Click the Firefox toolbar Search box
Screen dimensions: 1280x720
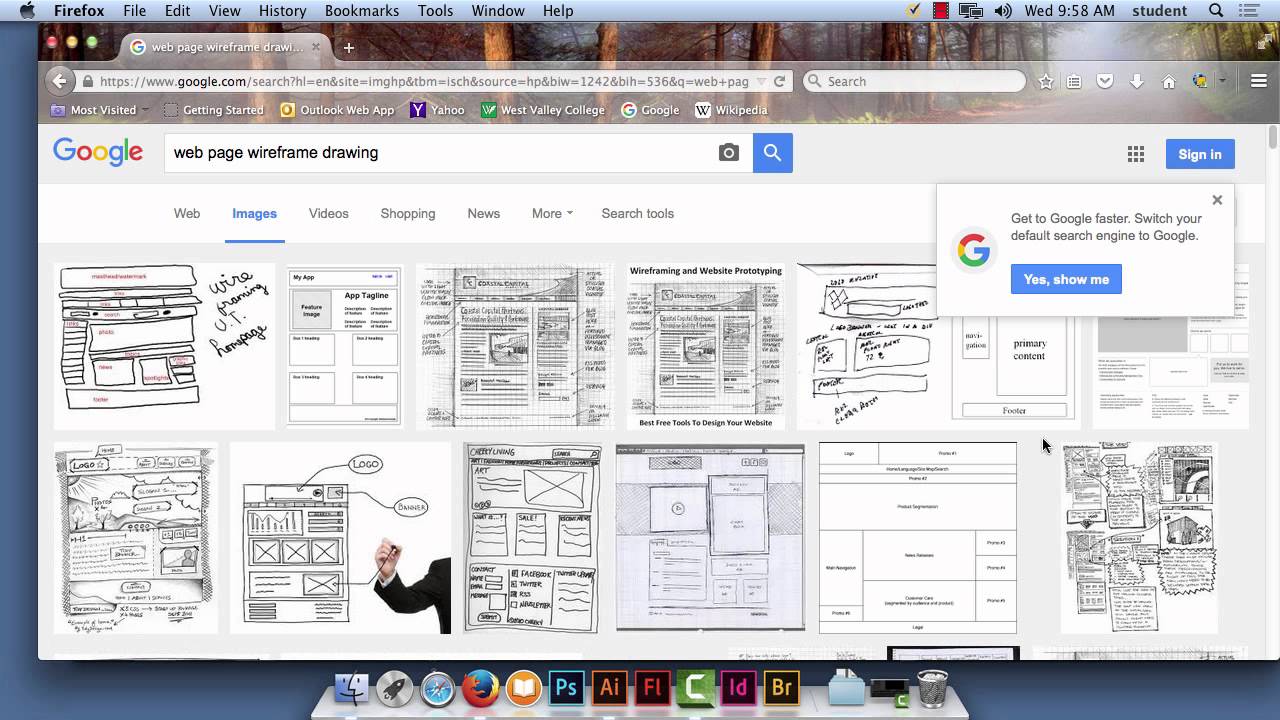point(915,82)
